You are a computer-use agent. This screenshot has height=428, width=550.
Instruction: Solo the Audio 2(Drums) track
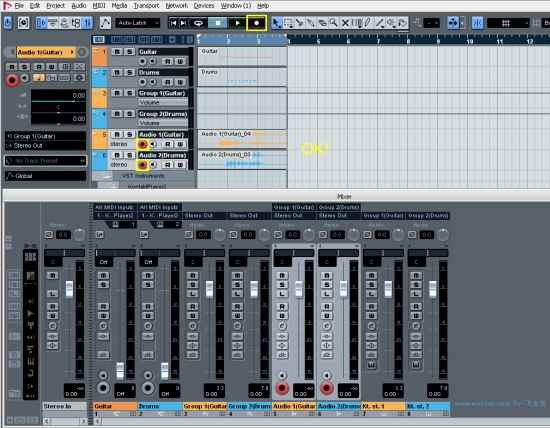coord(129,155)
